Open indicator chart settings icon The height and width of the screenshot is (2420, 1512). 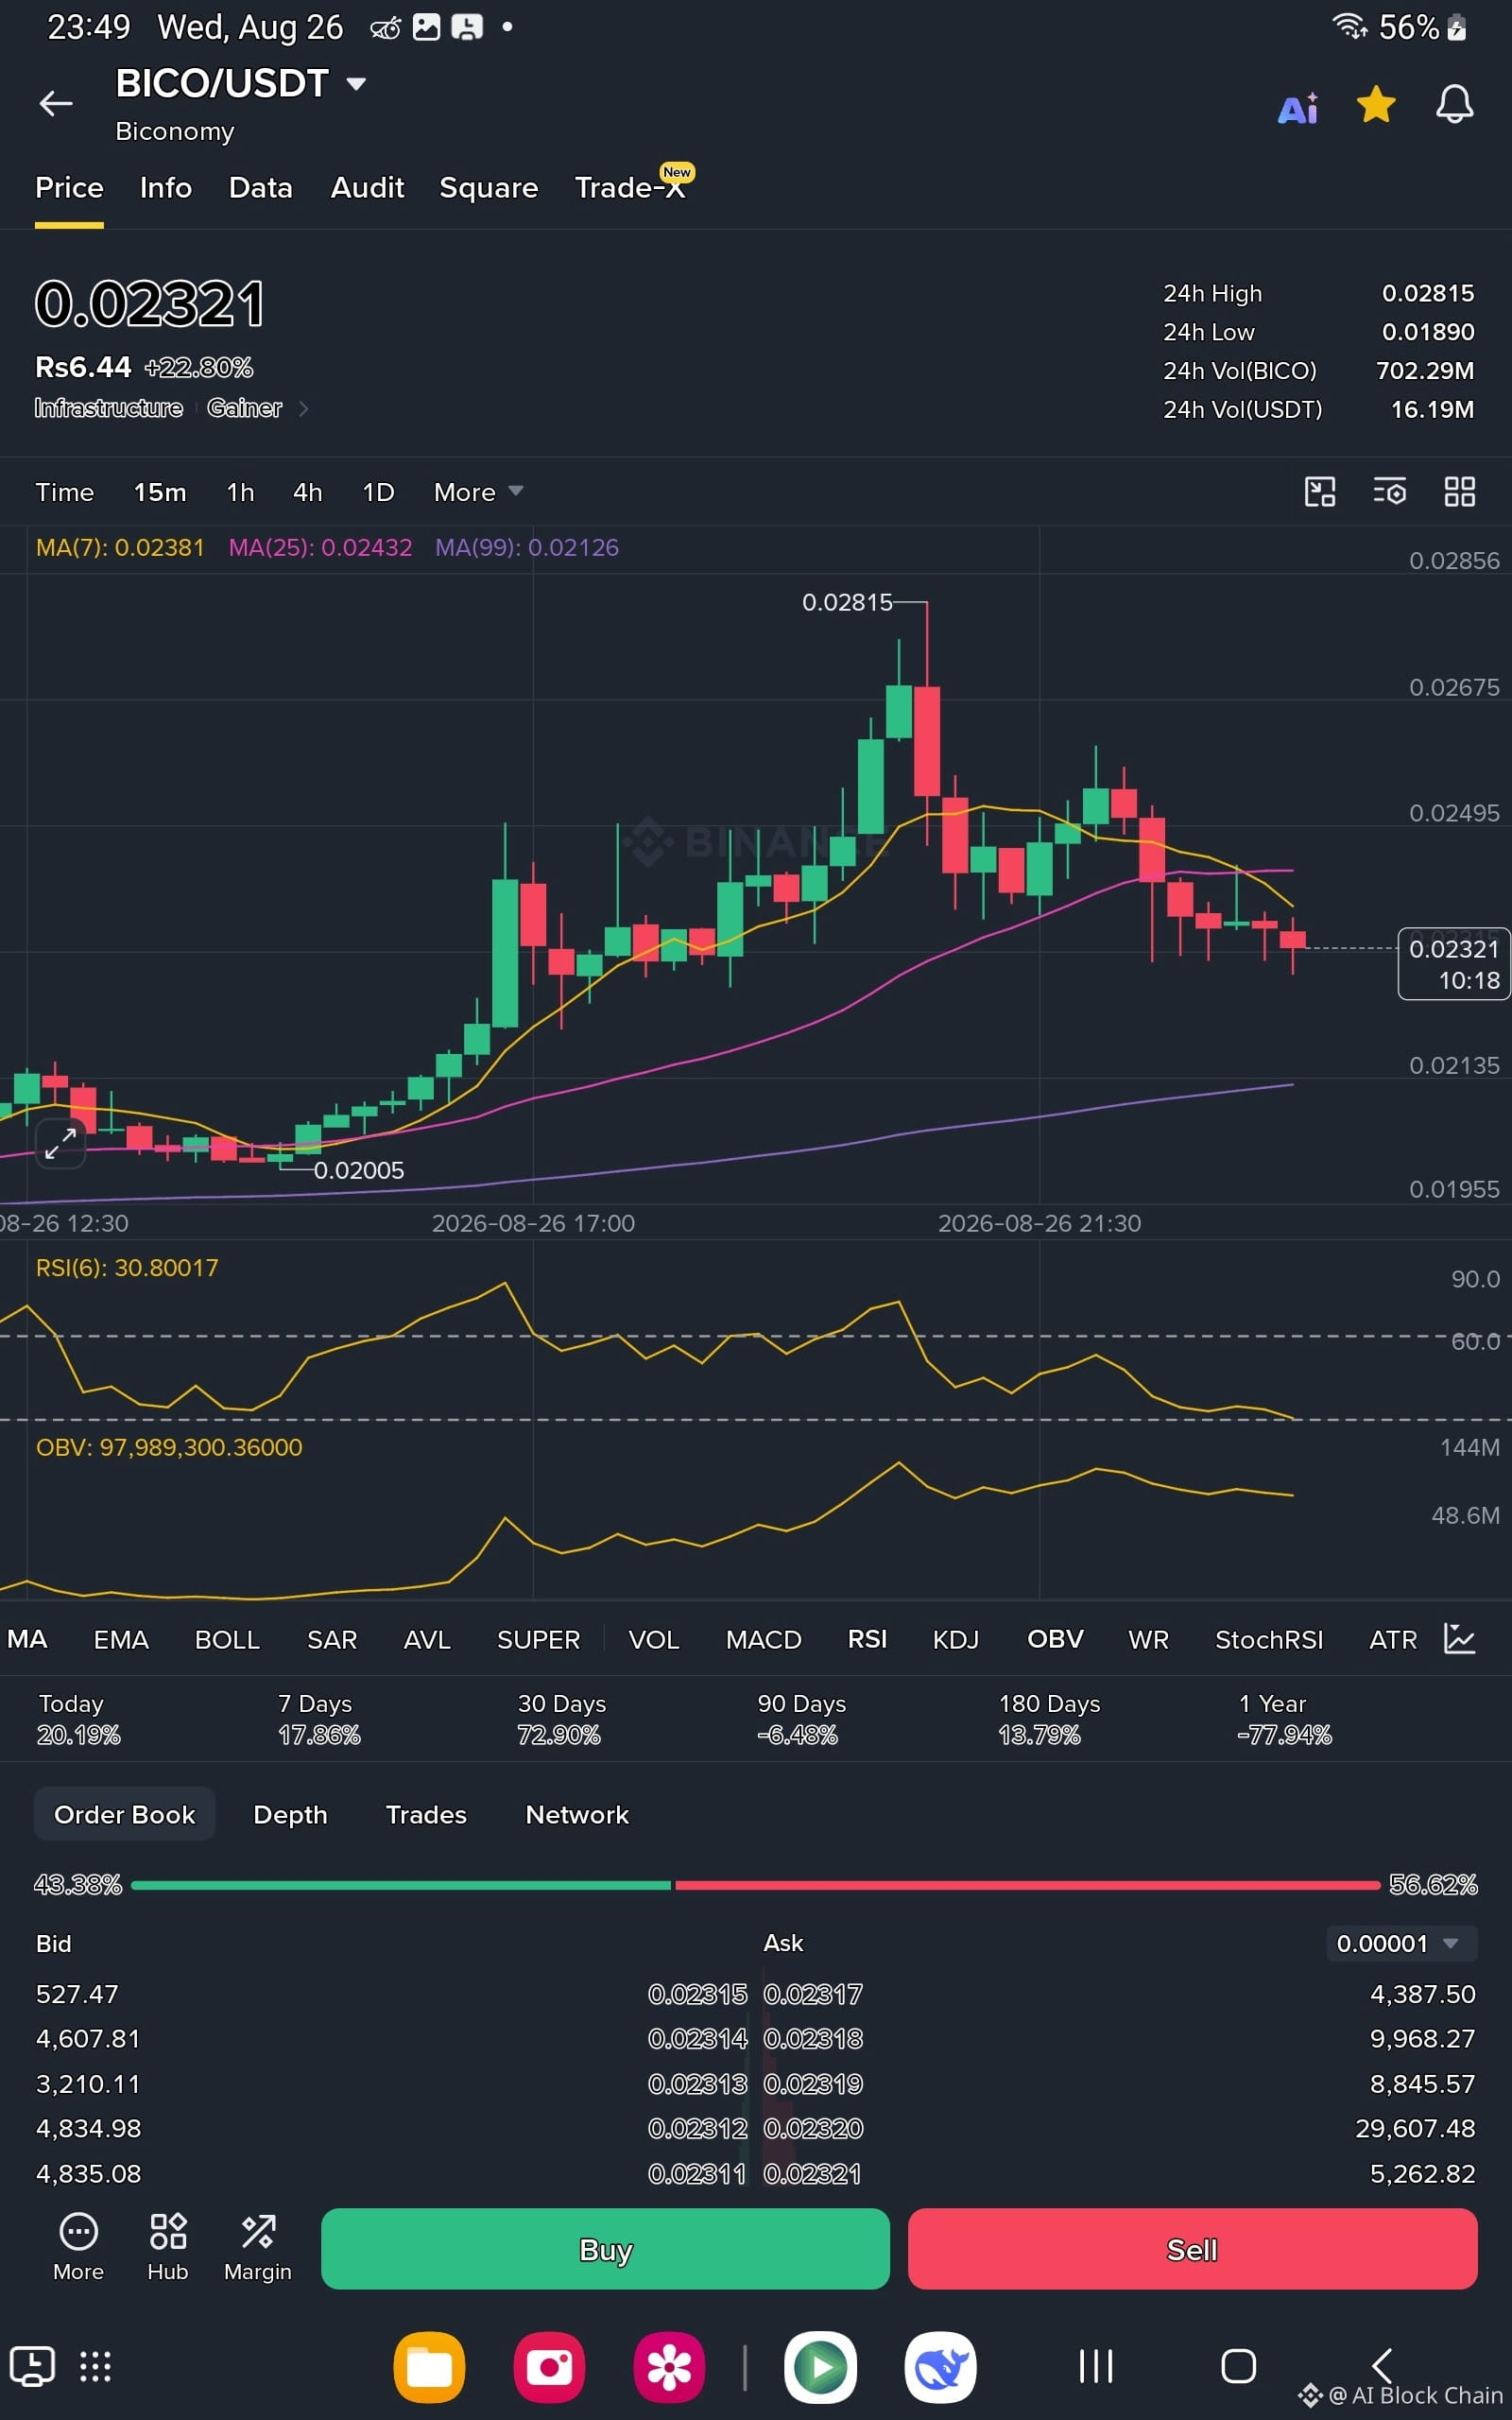pos(1460,1638)
